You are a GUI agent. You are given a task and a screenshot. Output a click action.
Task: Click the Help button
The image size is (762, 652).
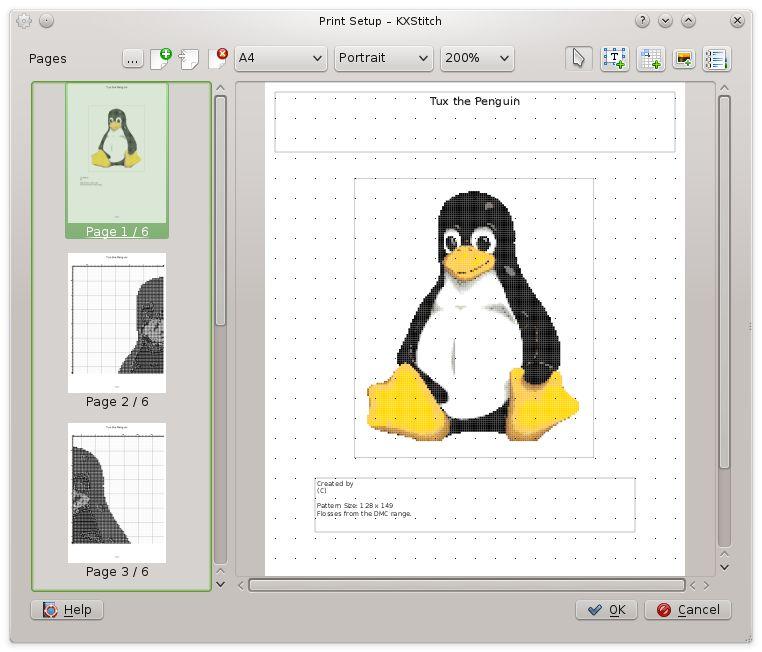67,610
